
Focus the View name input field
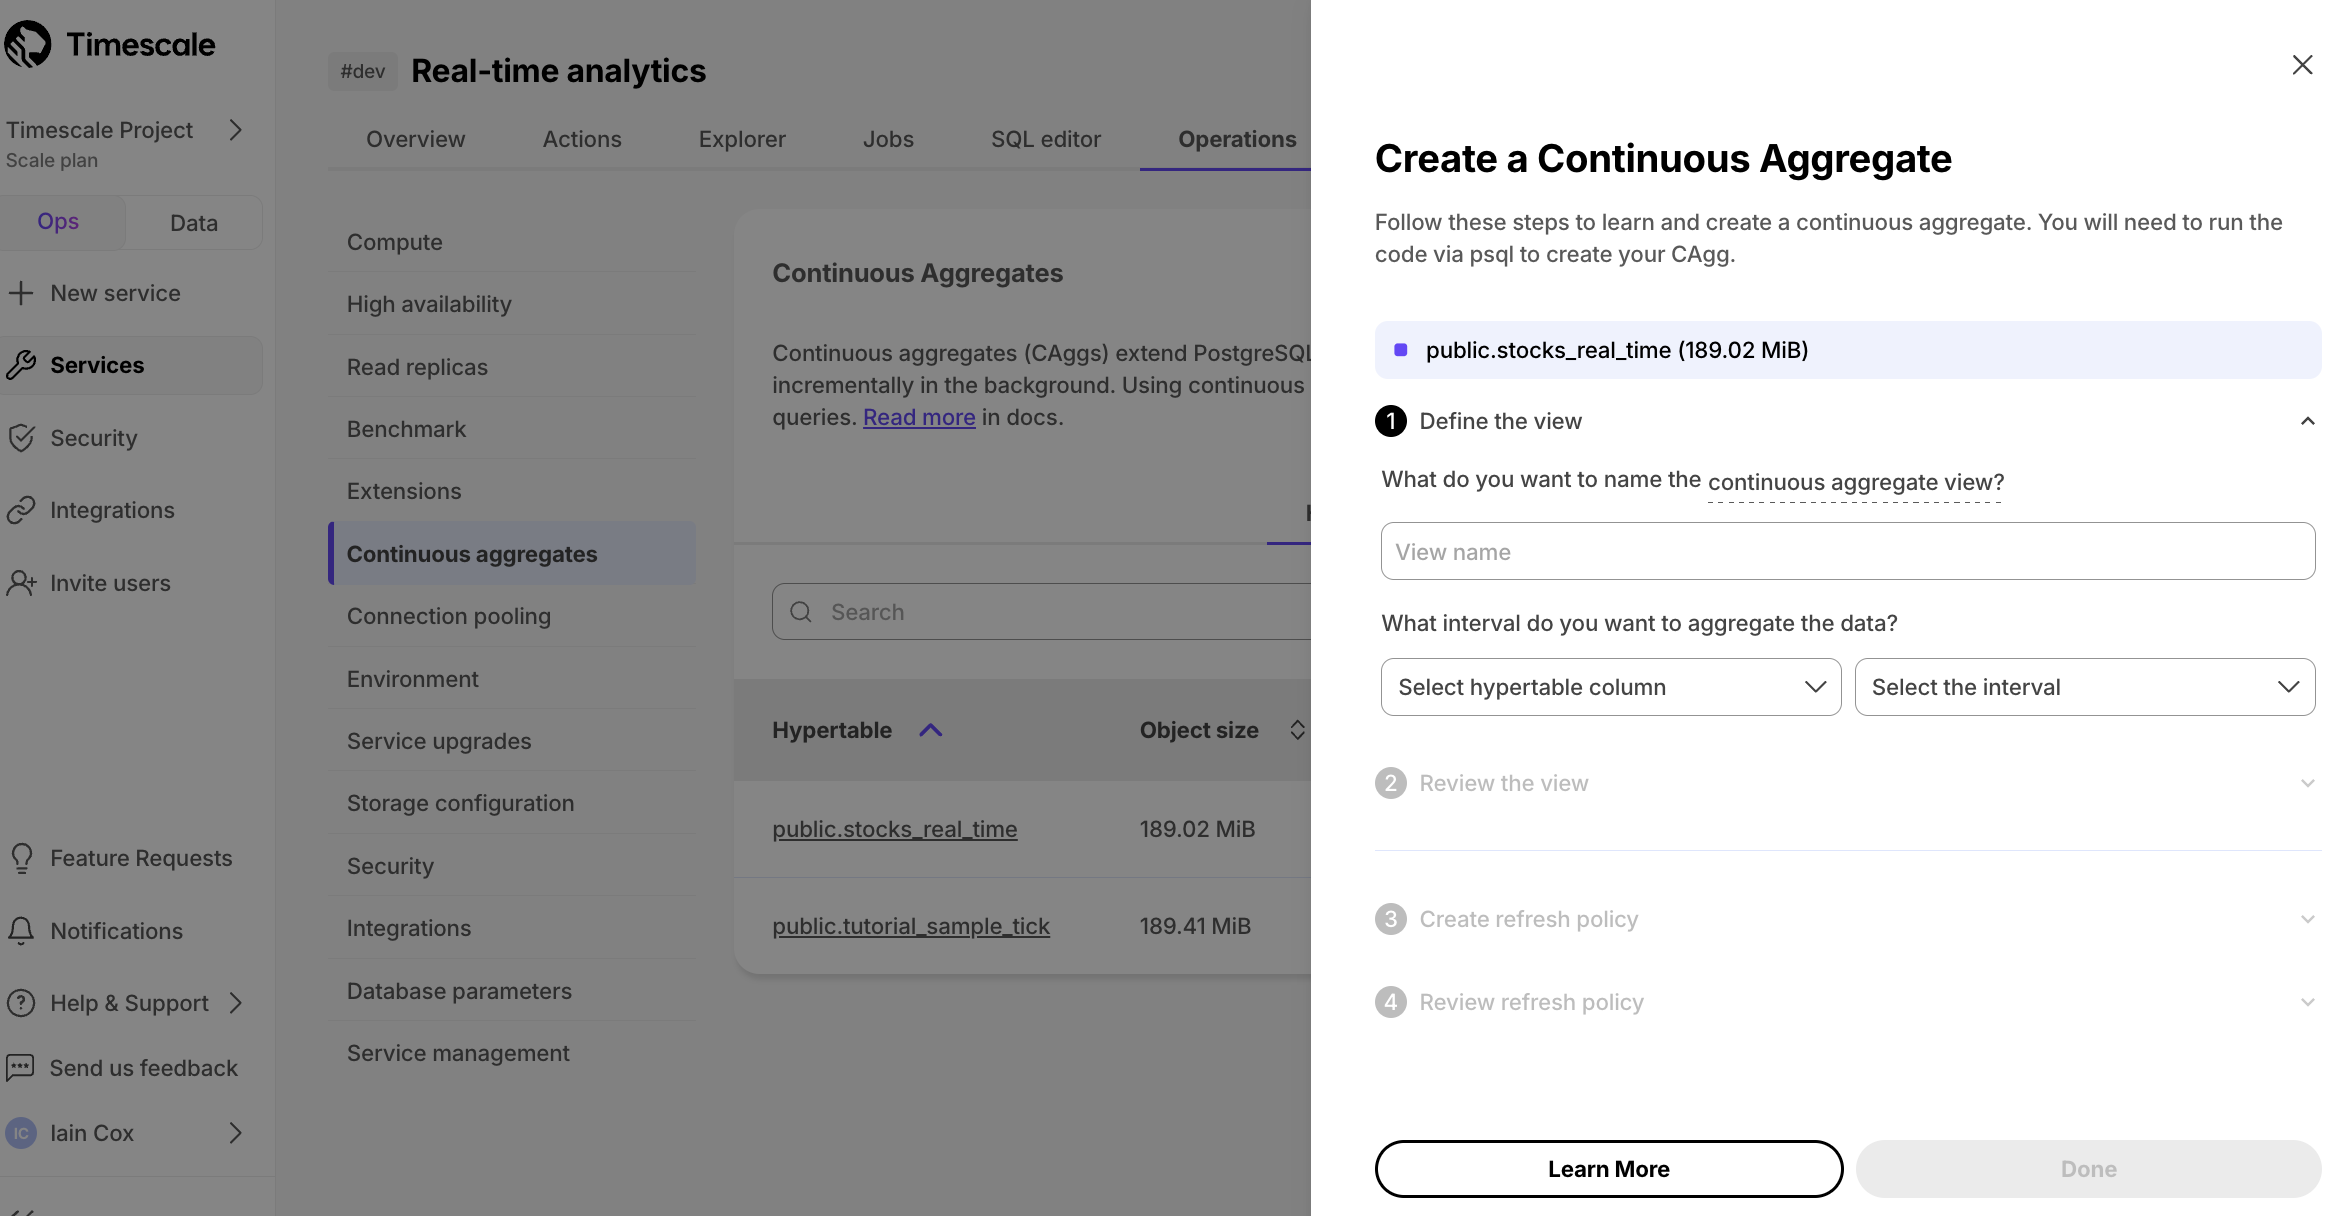click(x=1848, y=551)
